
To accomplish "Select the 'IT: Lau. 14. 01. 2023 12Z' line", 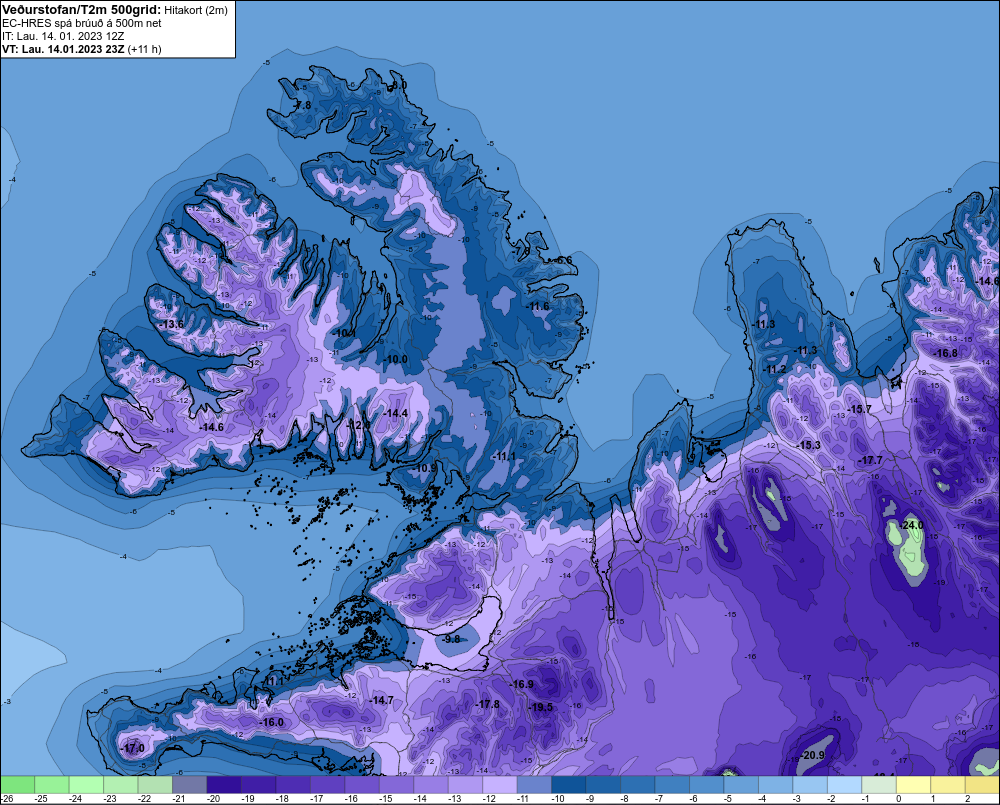I will [x=63, y=36].
